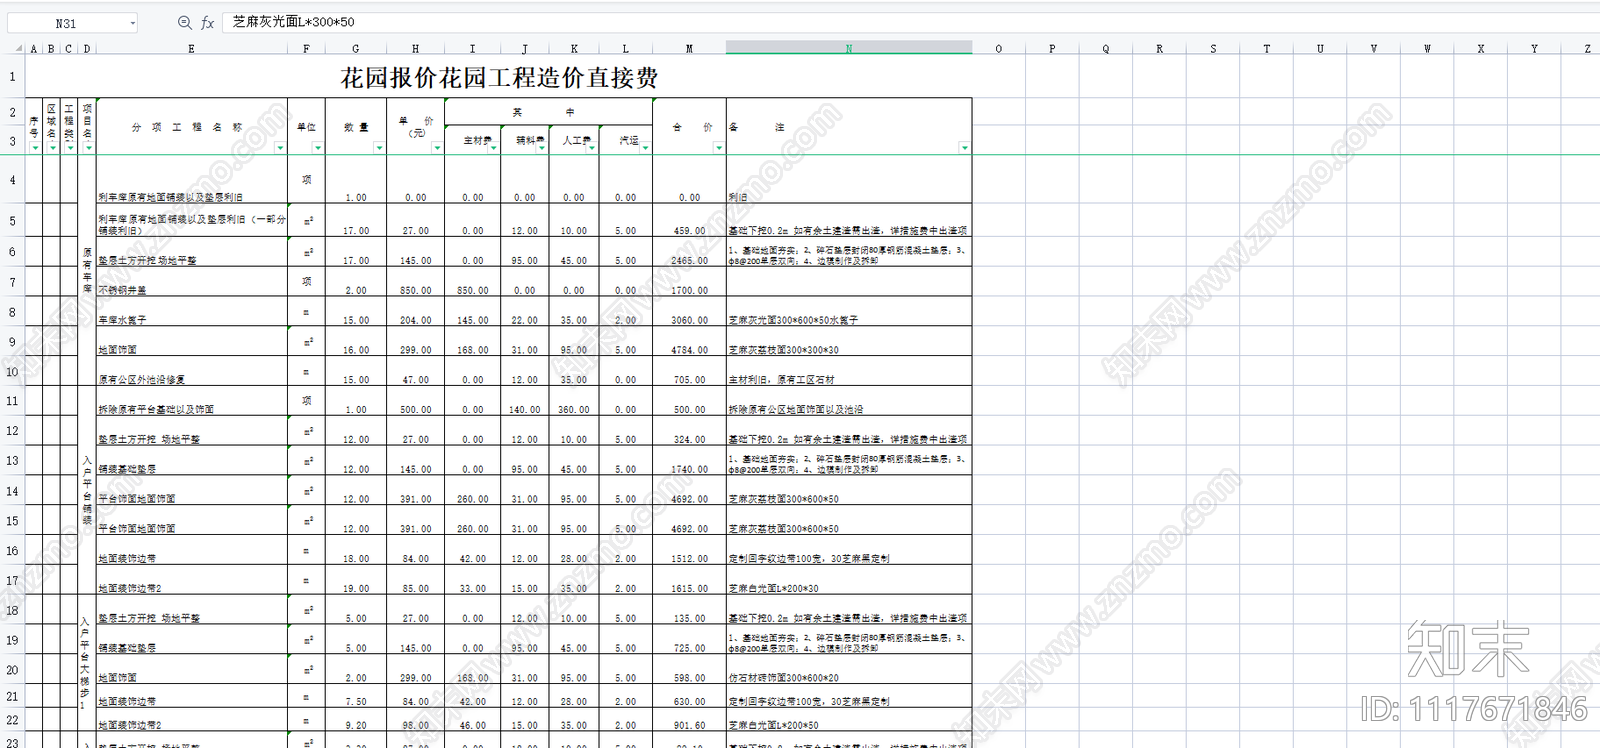The image size is (1600, 748).
Task: Select row 17 header
Action: (12, 580)
